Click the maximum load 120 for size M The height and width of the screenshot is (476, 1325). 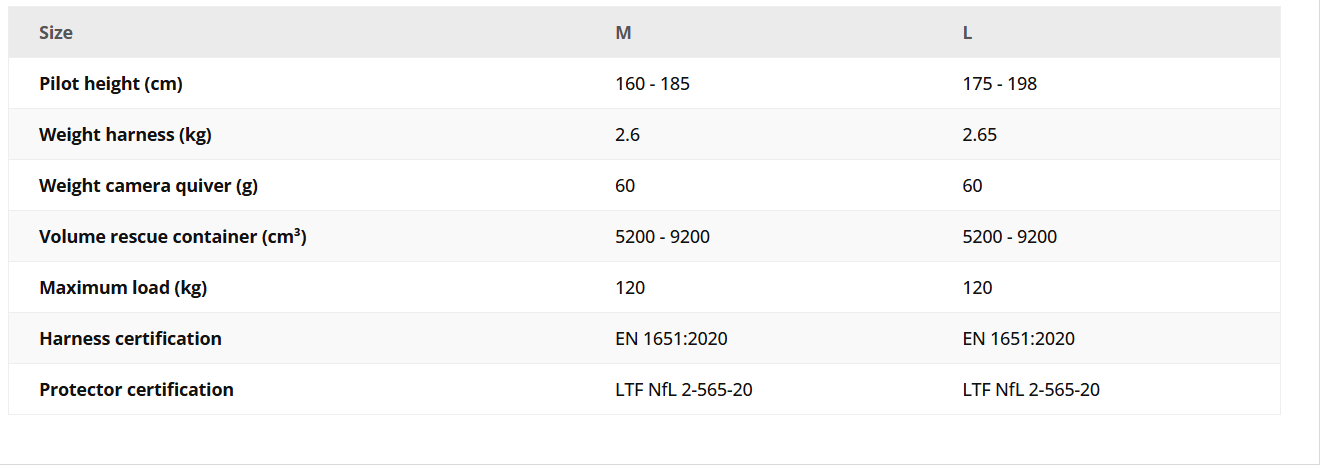click(630, 288)
